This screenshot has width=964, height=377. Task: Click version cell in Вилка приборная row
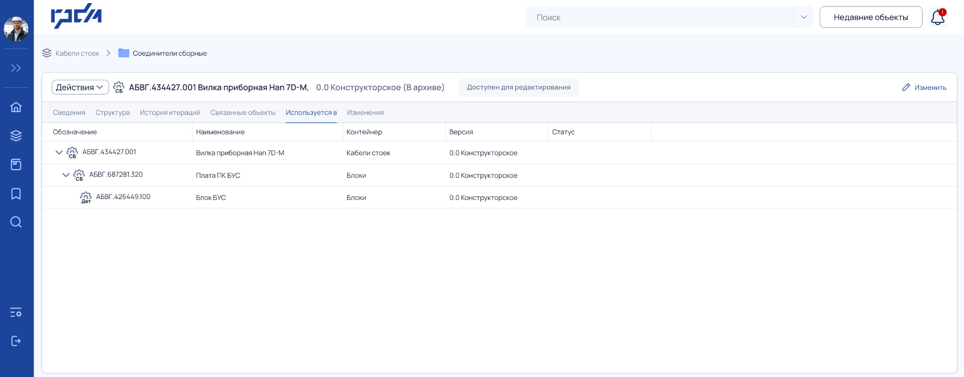coord(483,153)
